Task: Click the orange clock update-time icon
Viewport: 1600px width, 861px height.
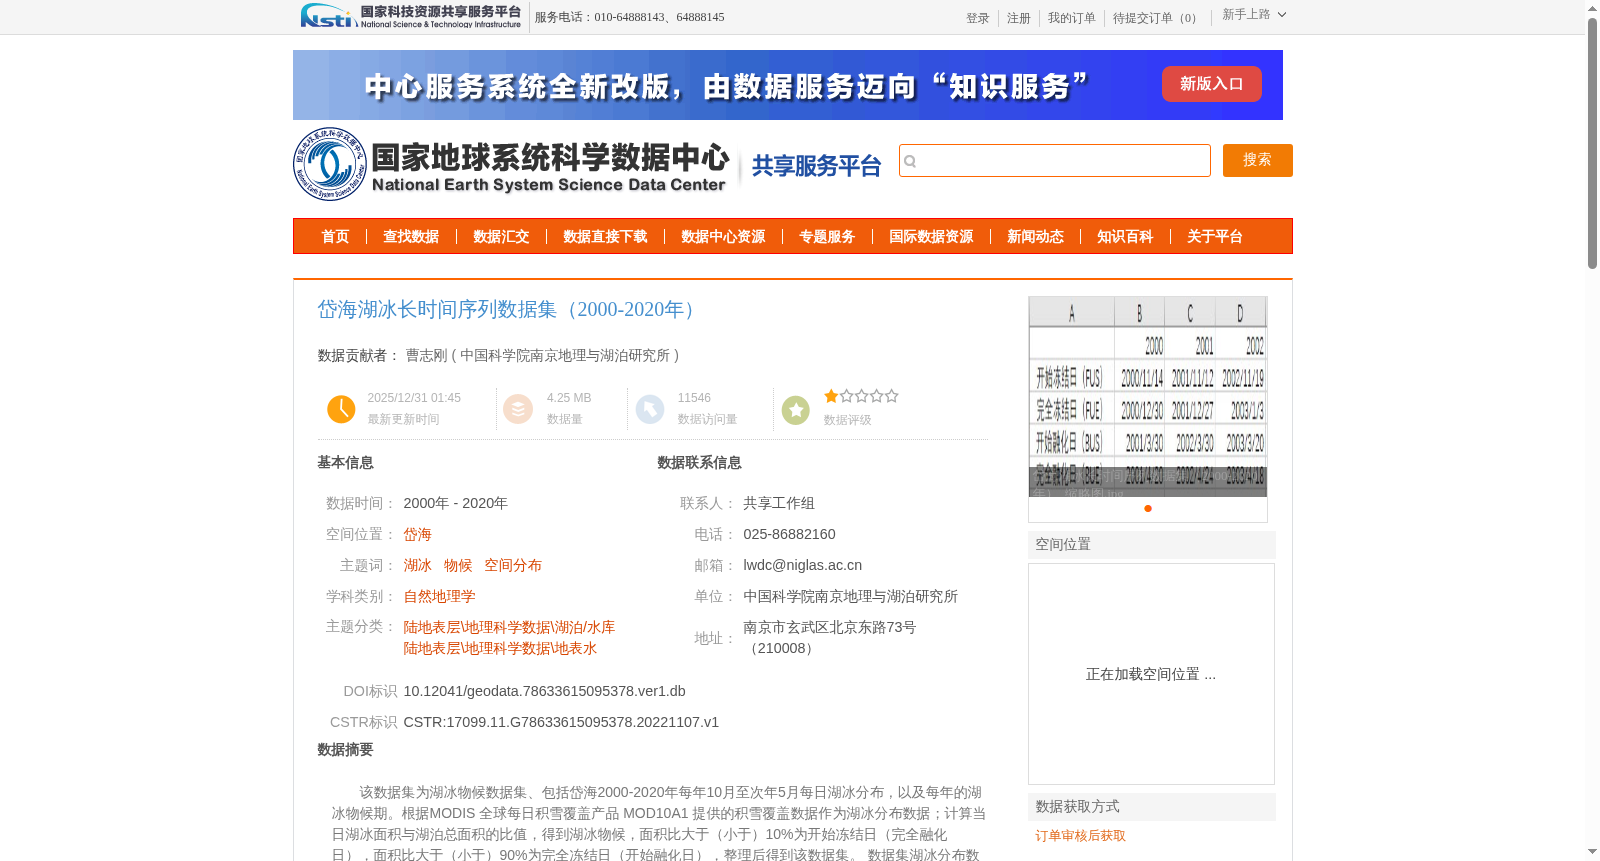Action: [x=341, y=409]
